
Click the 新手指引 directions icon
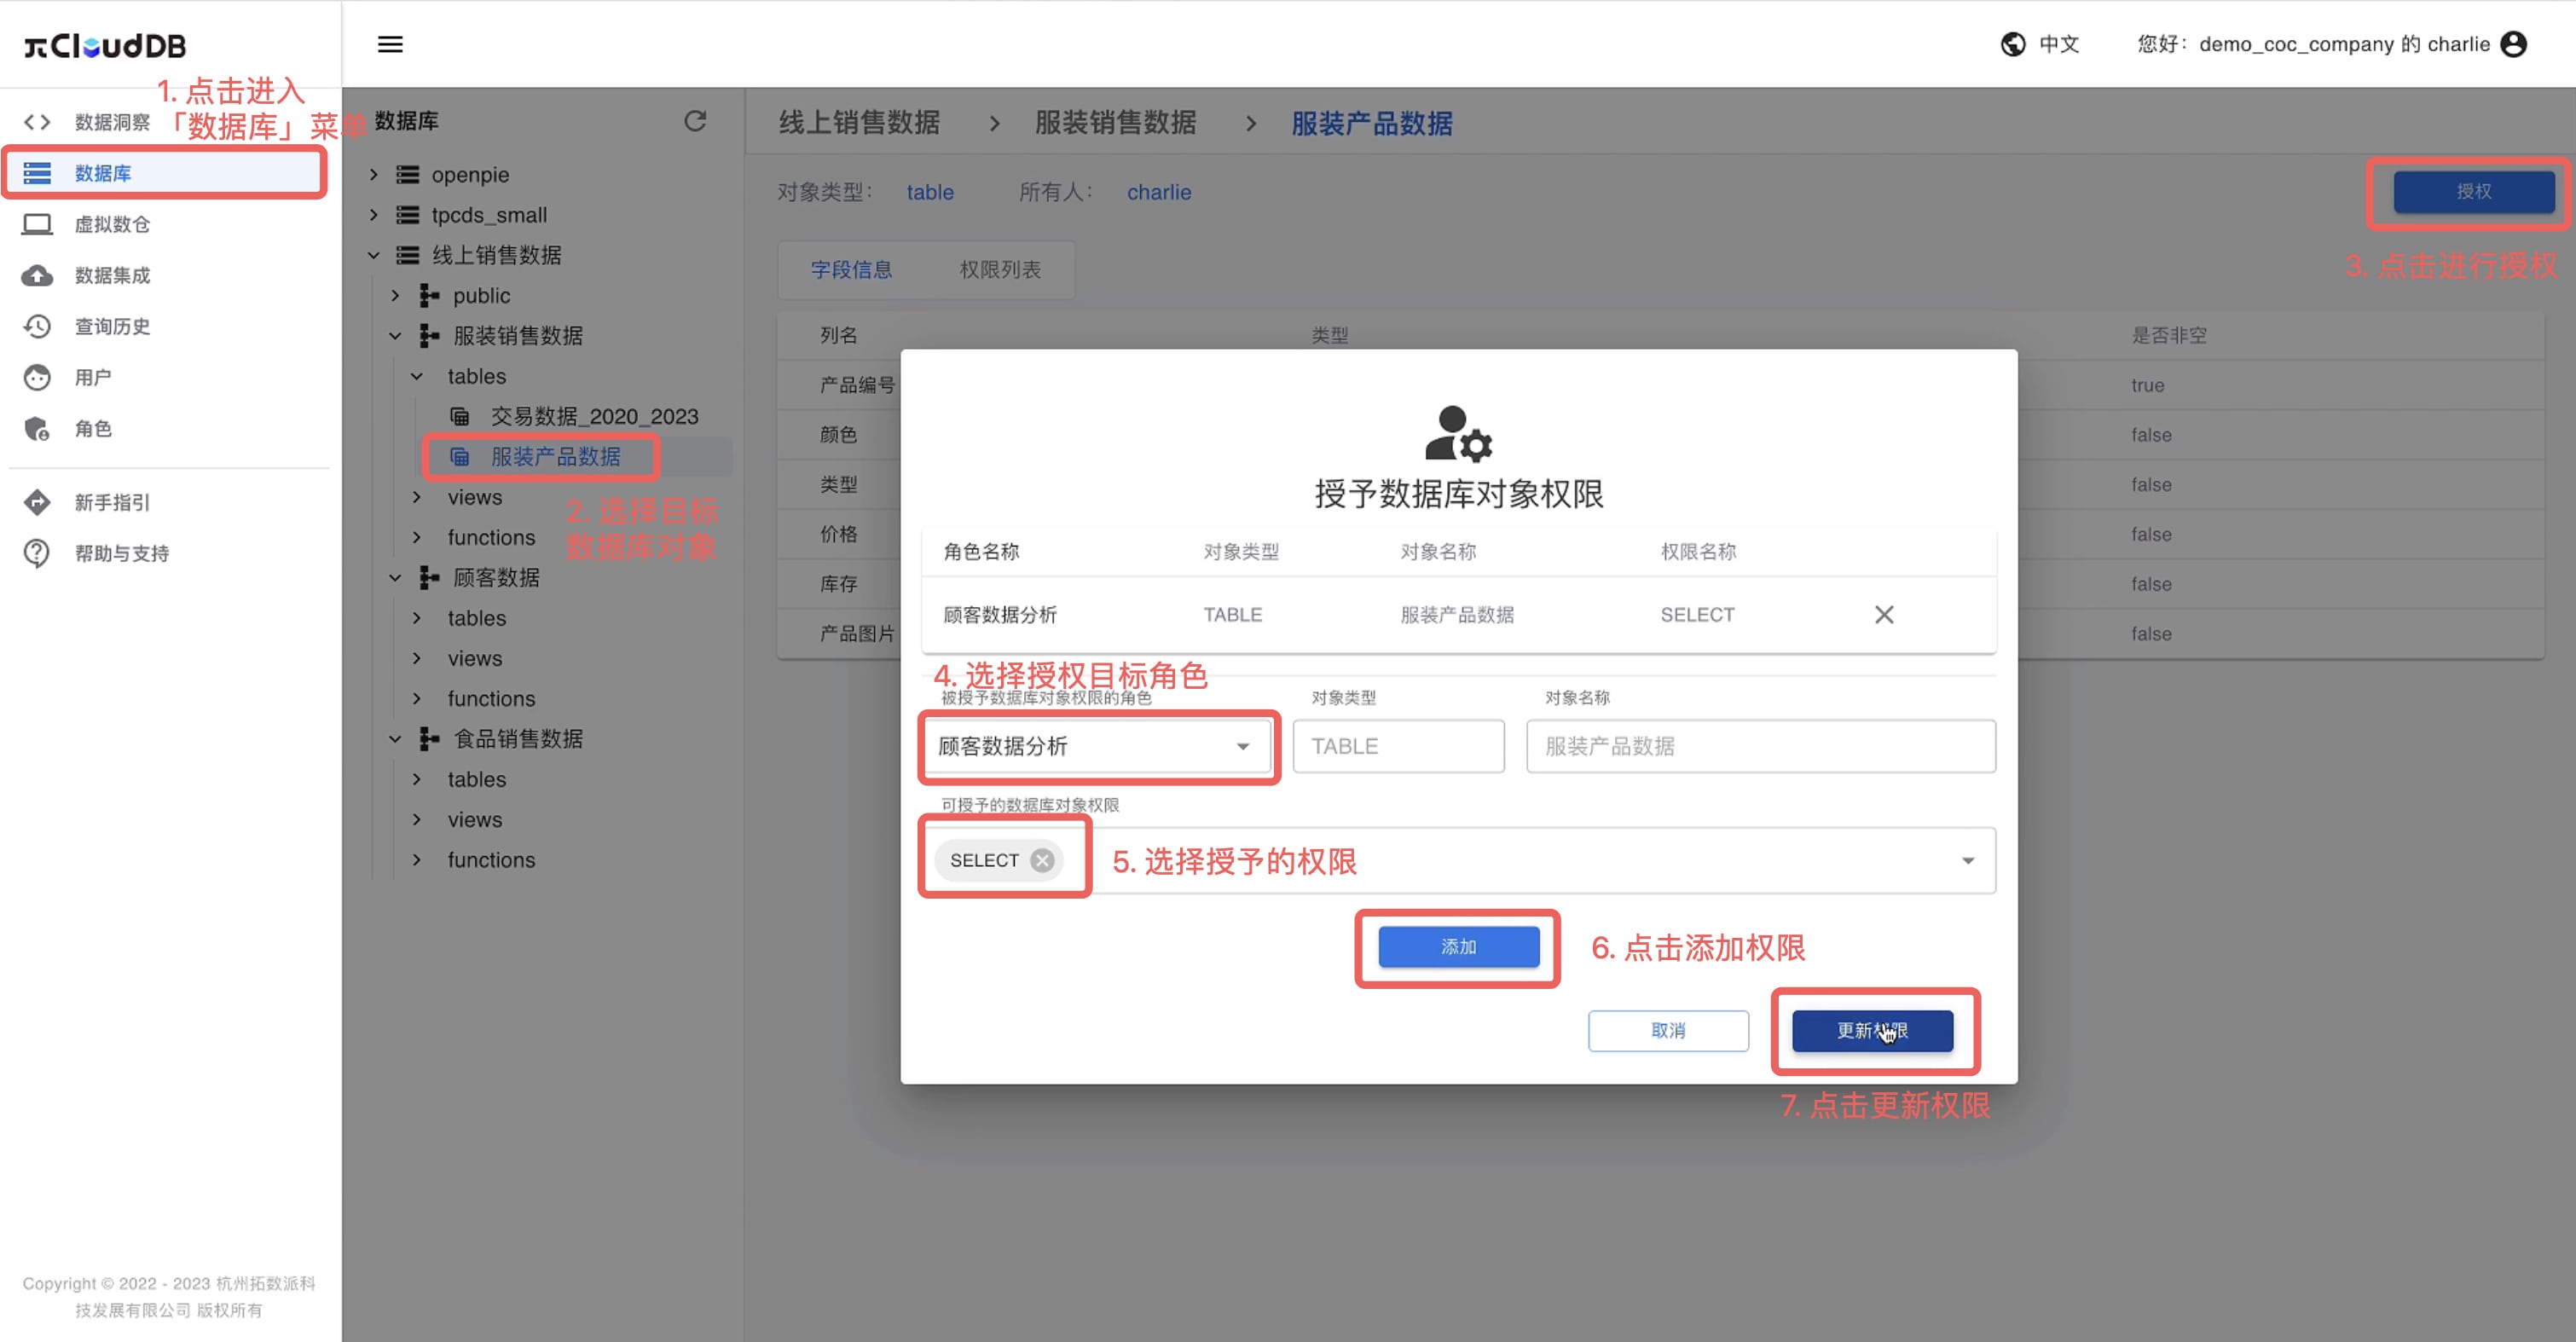37,502
